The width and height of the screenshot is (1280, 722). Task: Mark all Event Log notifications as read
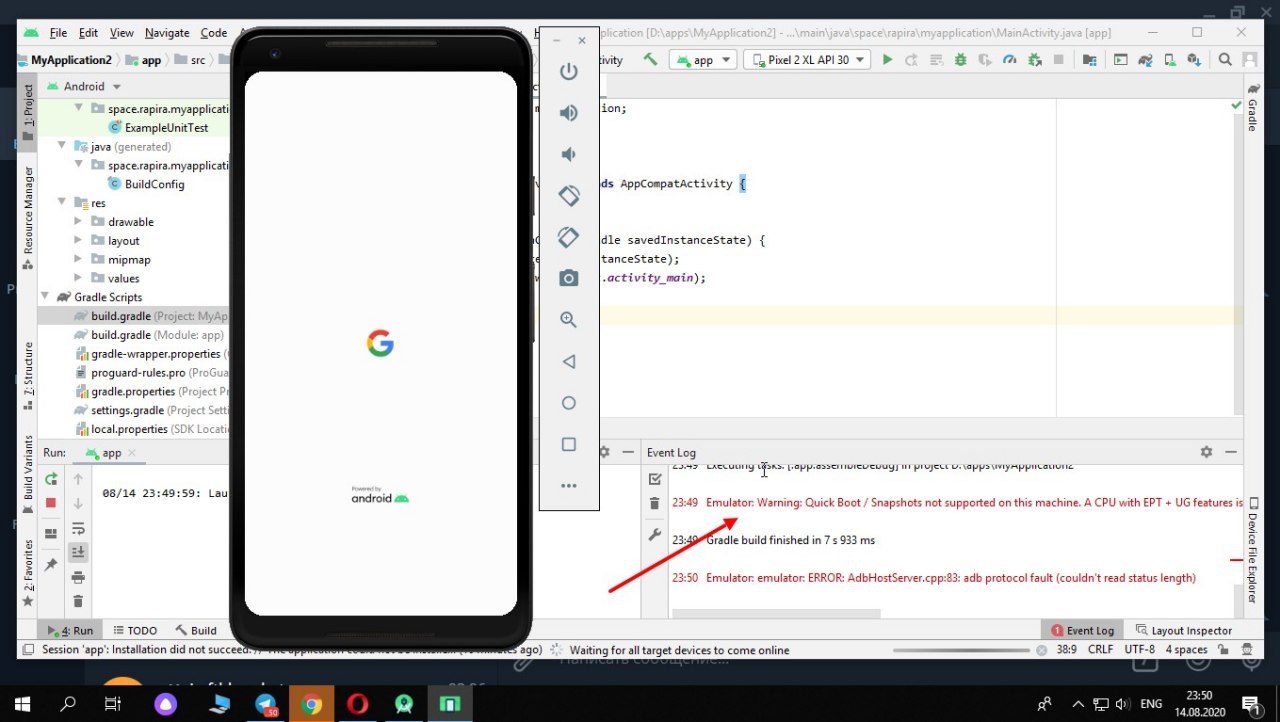tap(655, 479)
